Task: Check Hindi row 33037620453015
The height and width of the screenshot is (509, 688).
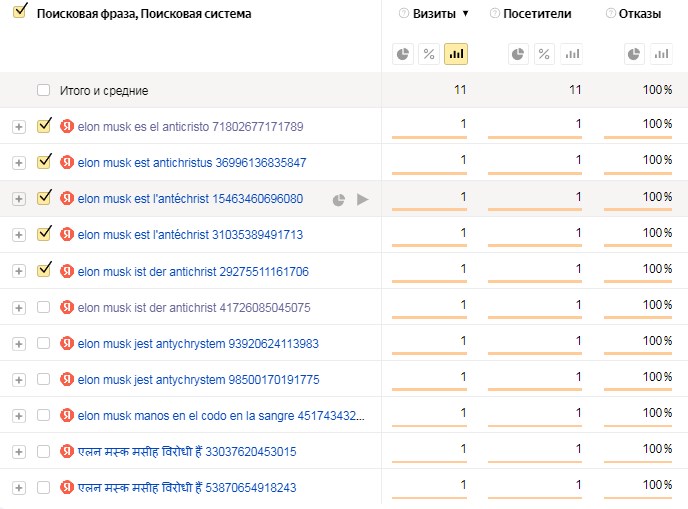Action: 43,451
